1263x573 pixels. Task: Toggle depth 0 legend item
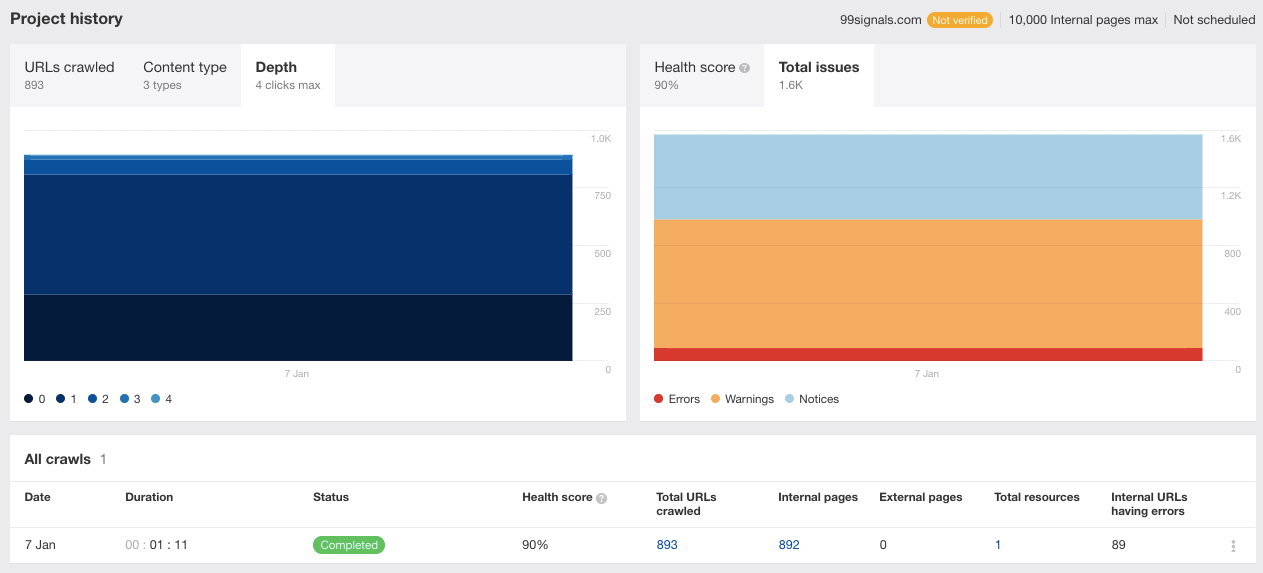coord(35,399)
